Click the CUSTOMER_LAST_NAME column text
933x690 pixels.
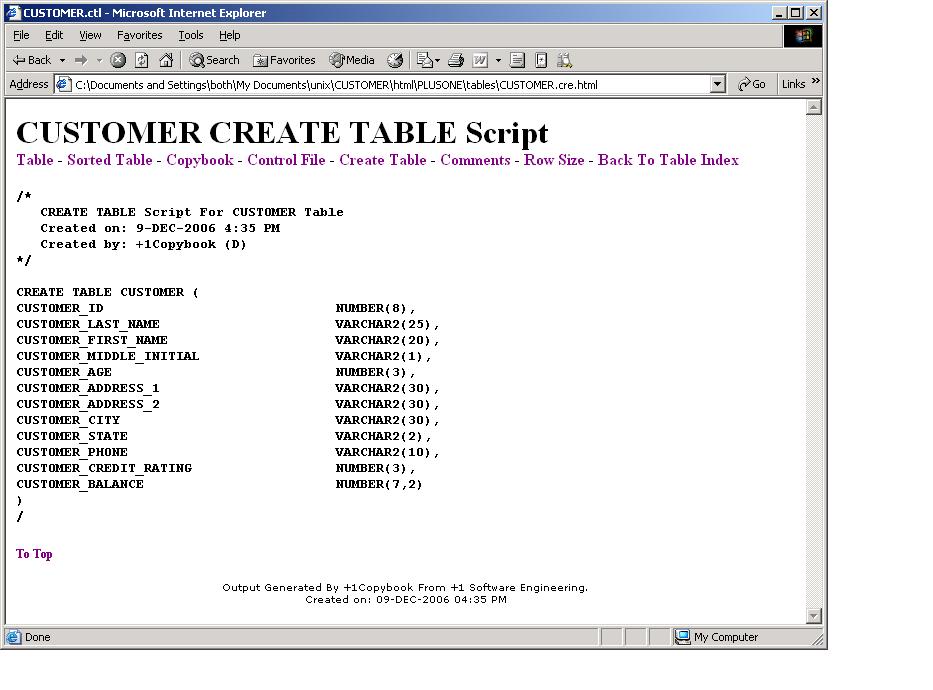88,324
